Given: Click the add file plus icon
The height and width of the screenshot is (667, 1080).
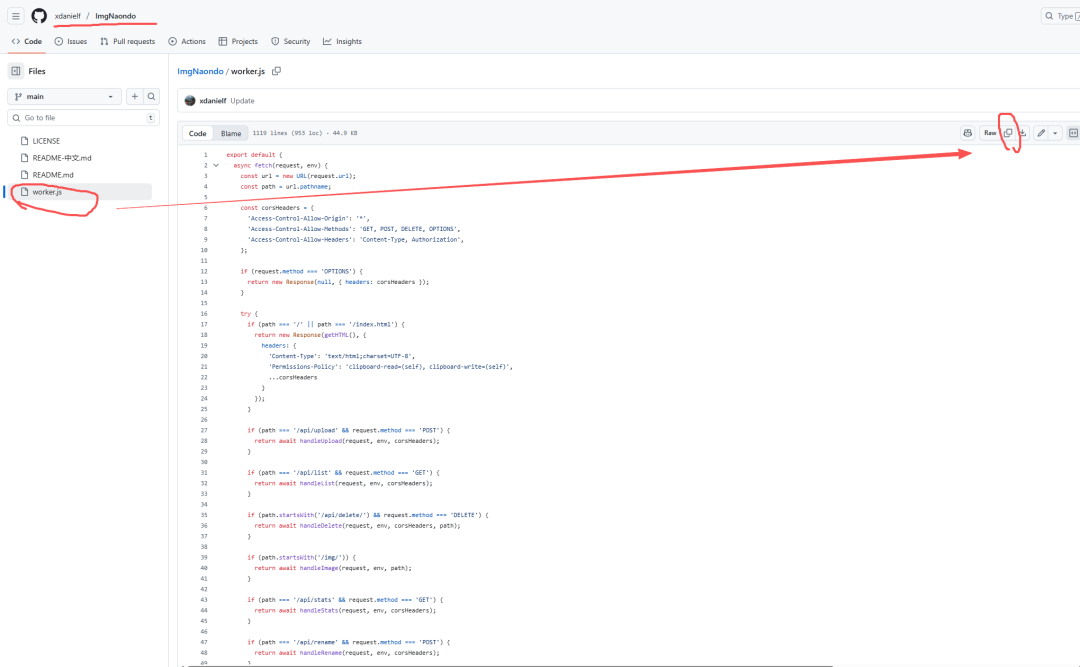Looking at the screenshot, I should click(x=134, y=97).
